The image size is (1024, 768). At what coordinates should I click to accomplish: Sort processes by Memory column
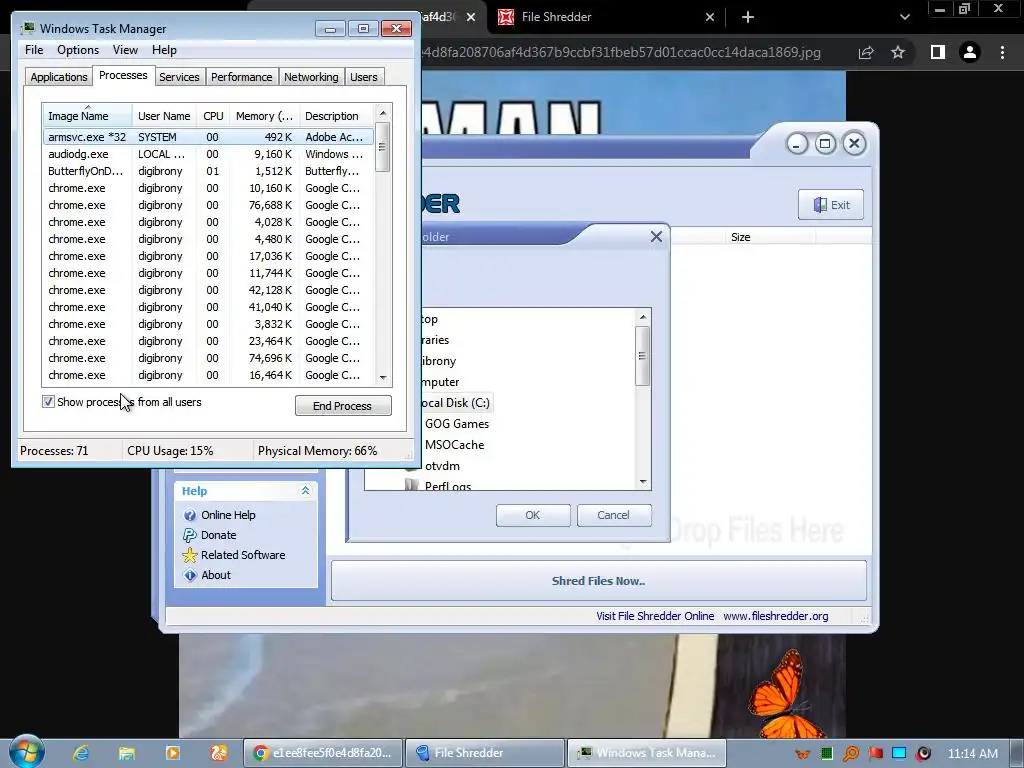tap(264, 116)
